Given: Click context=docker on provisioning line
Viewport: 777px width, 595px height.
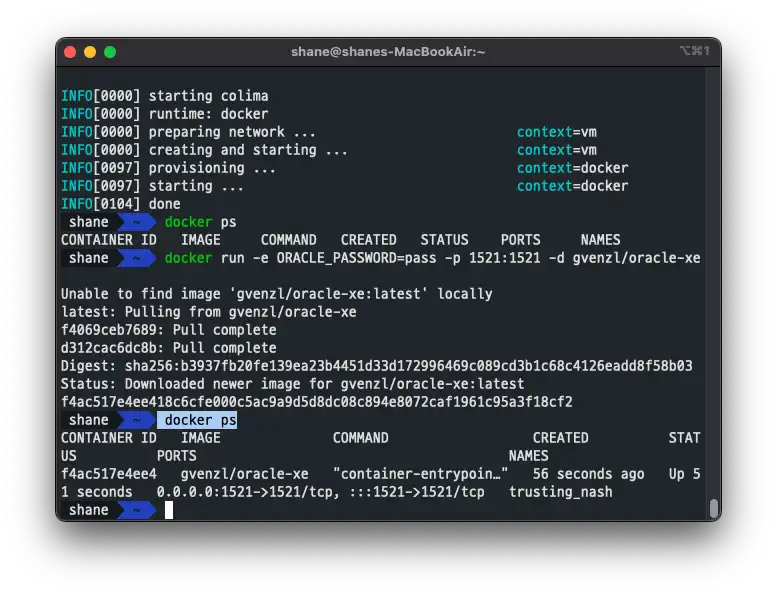Looking at the screenshot, I should coord(573,168).
